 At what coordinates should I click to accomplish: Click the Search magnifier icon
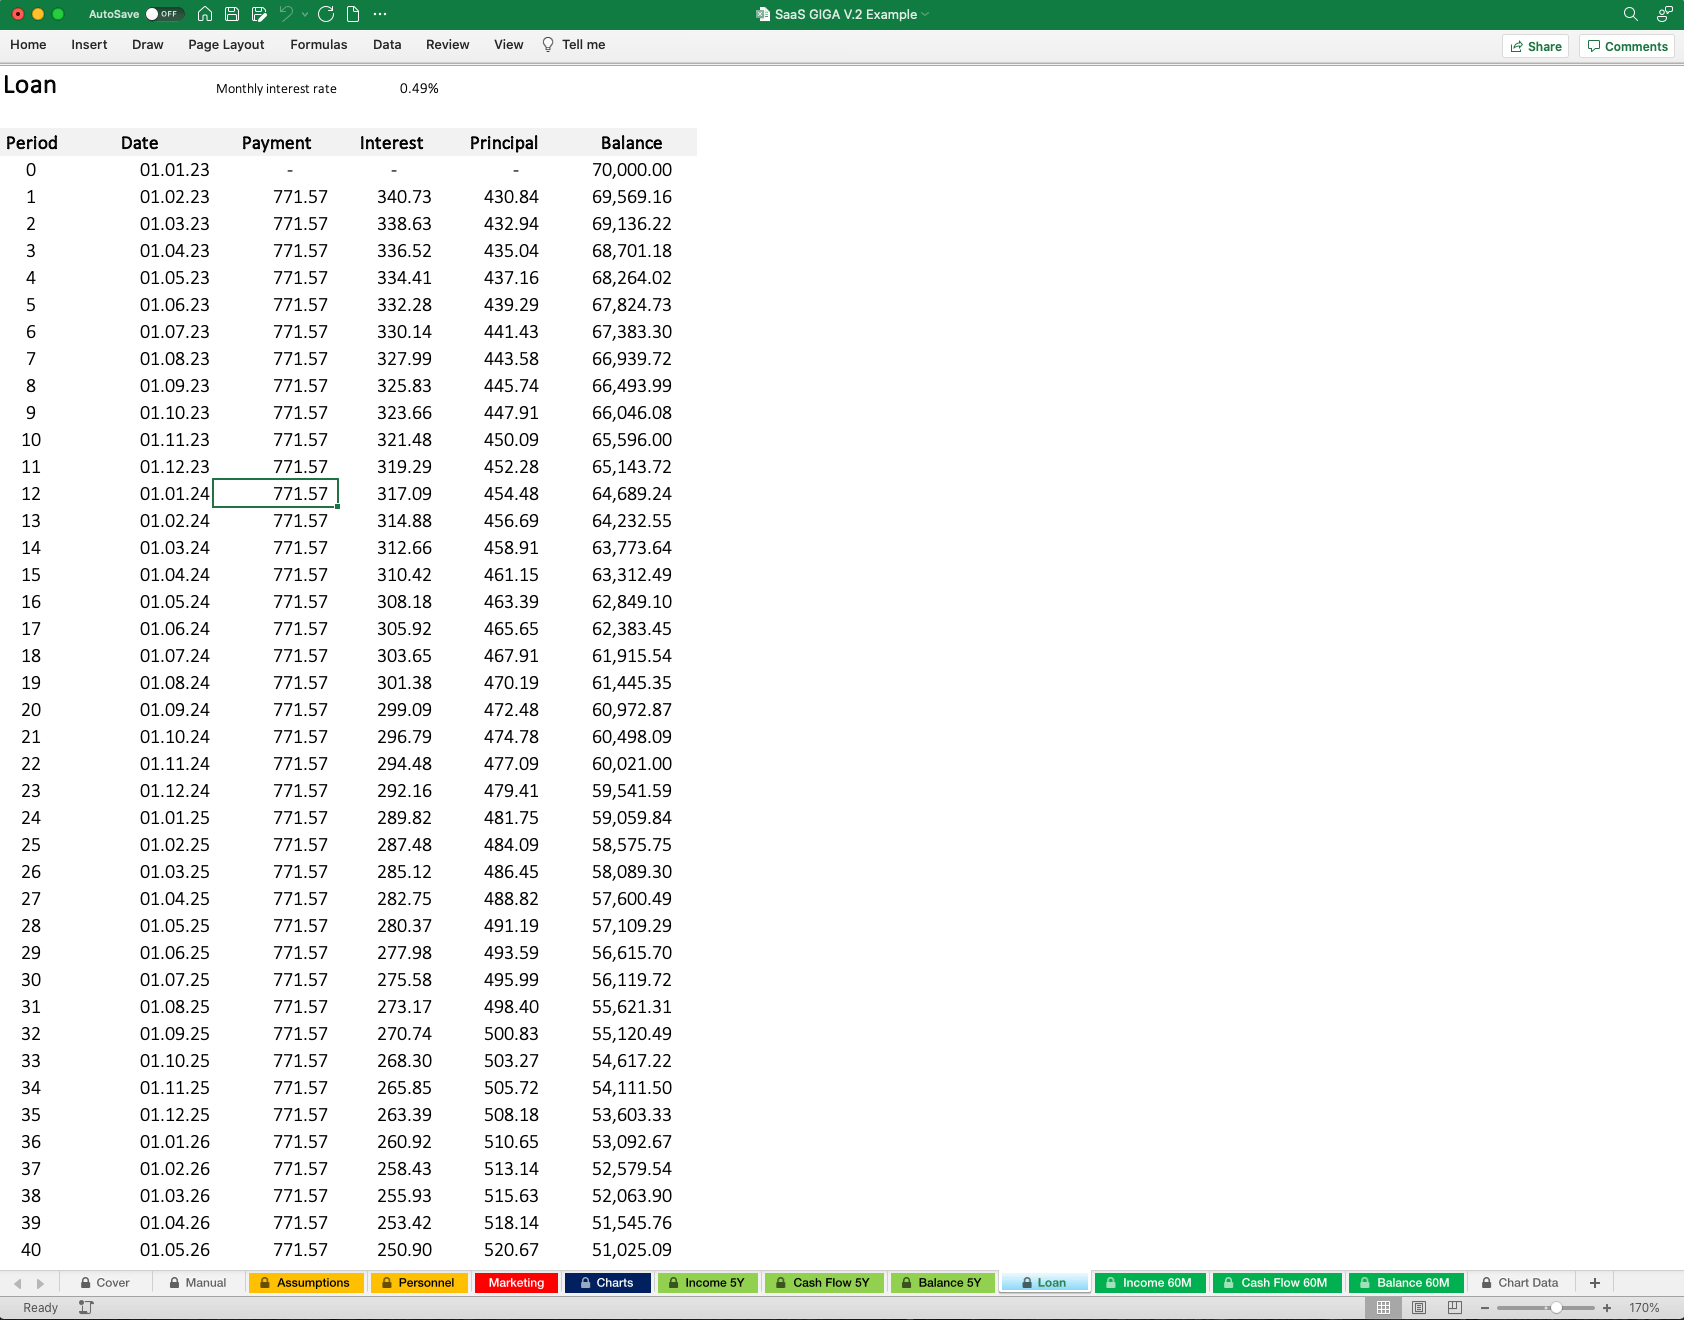click(1630, 14)
